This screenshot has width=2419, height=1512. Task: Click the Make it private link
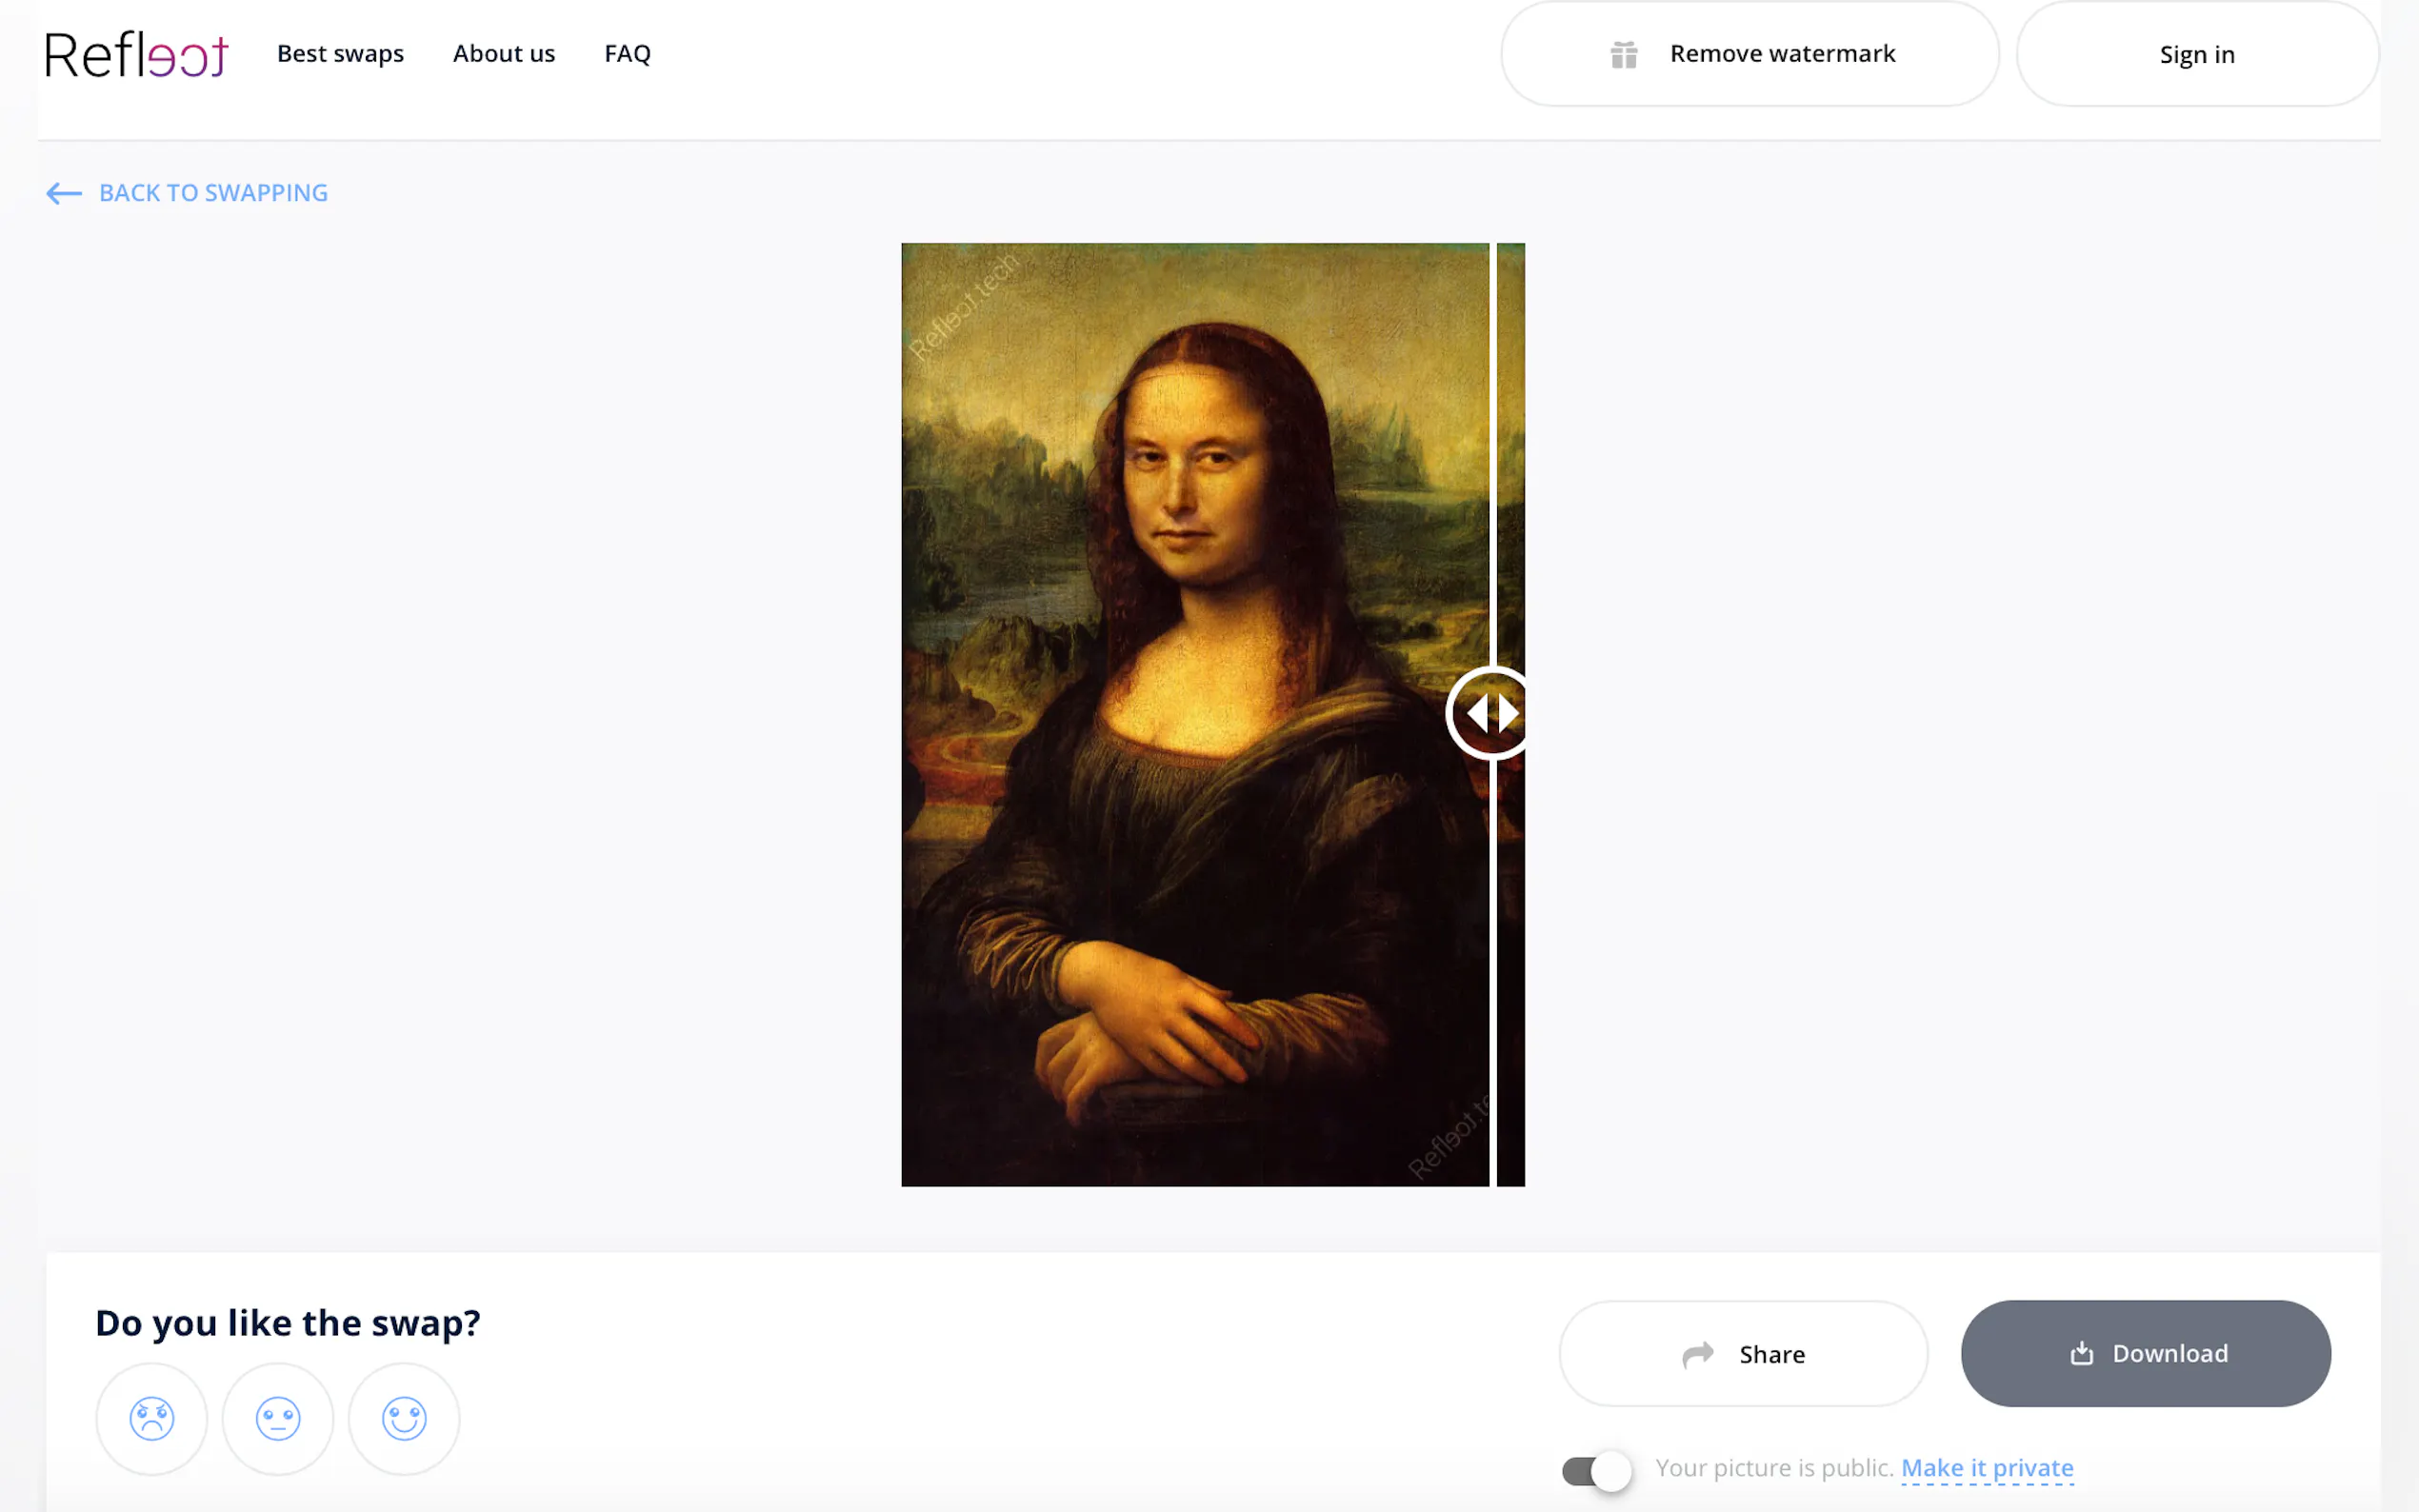pyautogui.click(x=1986, y=1468)
